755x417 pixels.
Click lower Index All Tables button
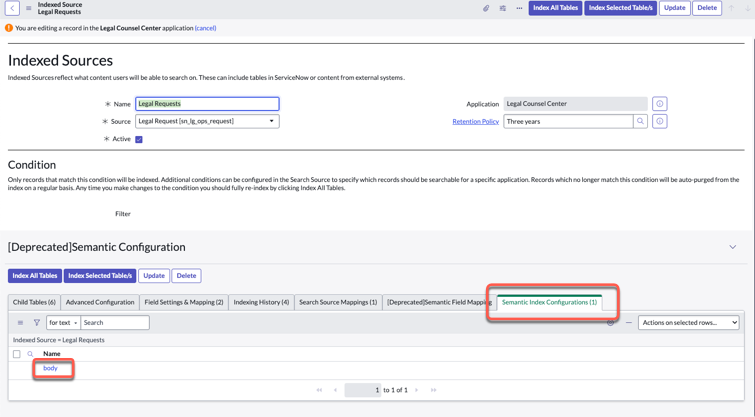tap(35, 276)
